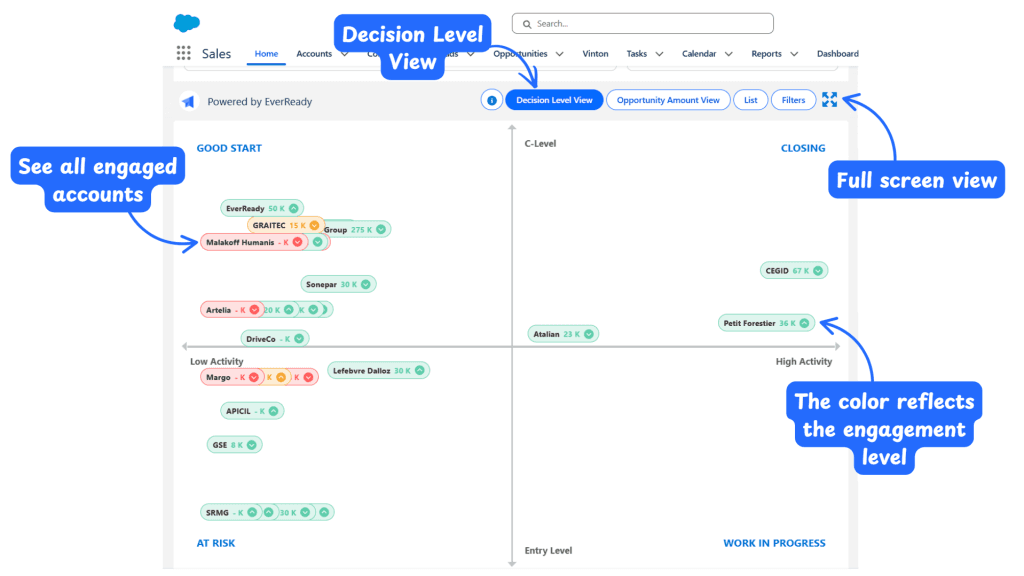Viewport: 1024px width, 576px height.
Task: Click the red arrow icon on Artelia chip
Action: click(254, 310)
